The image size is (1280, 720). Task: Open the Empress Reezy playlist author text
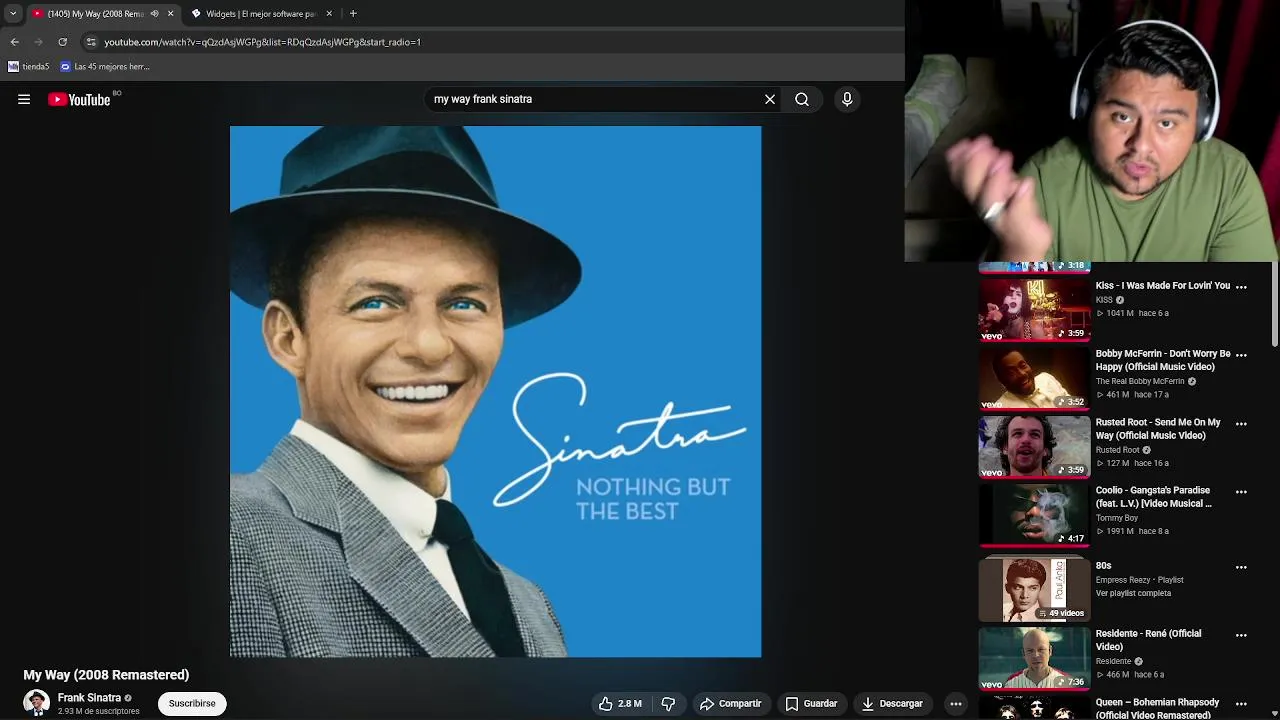[1123, 580]
